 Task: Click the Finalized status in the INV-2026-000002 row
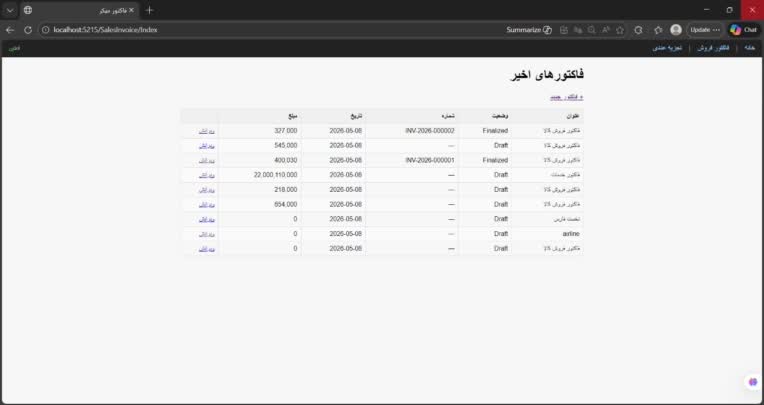pos(495,131)
